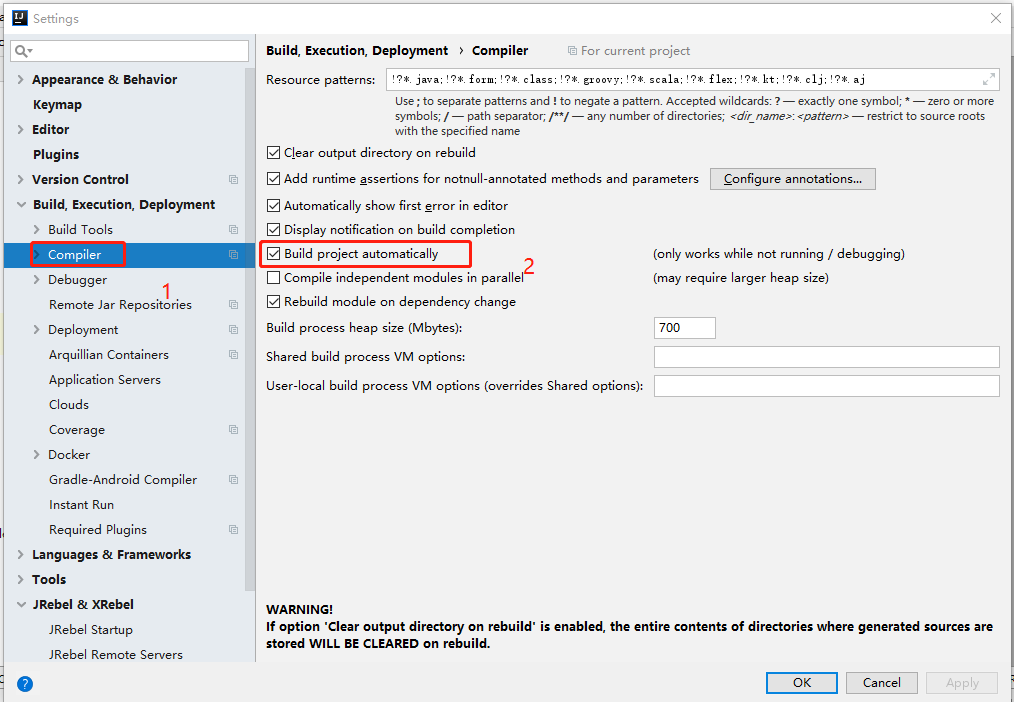Click project-level icon beside Build Tools

[233, 229]
